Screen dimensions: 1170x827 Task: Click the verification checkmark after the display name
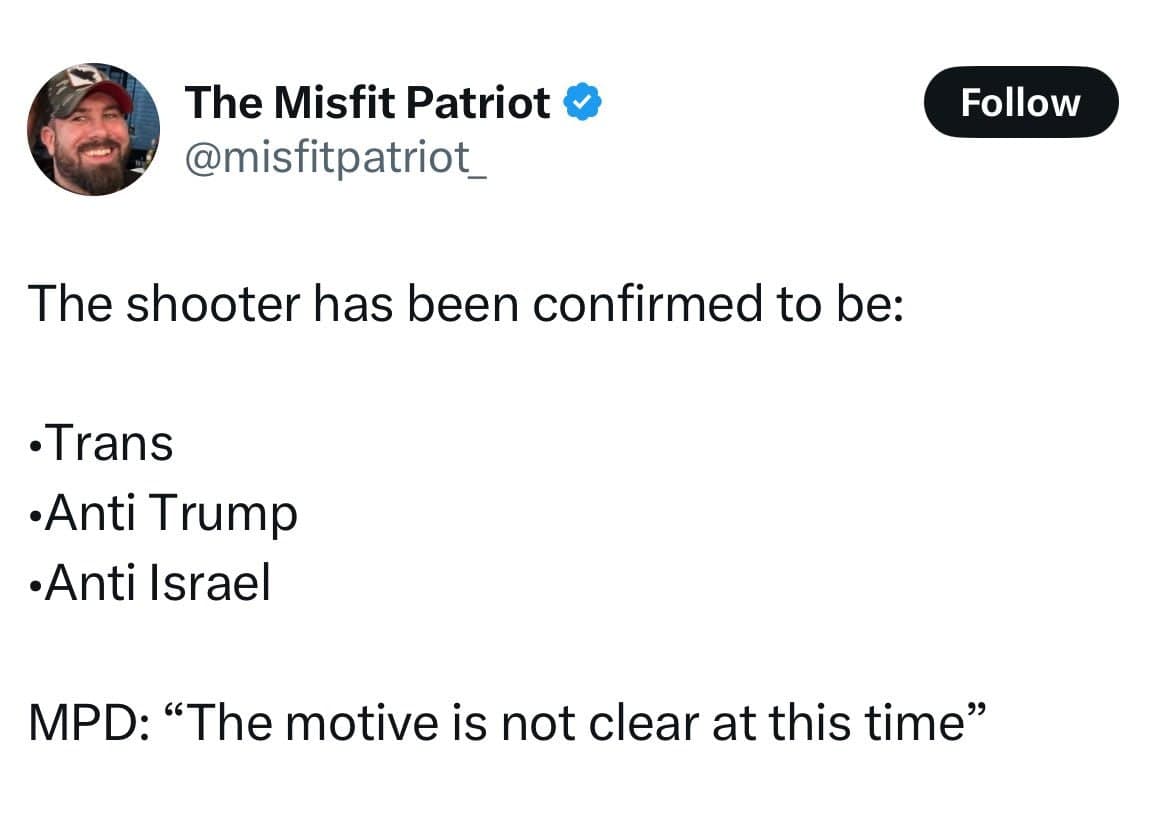click(584, 100)
